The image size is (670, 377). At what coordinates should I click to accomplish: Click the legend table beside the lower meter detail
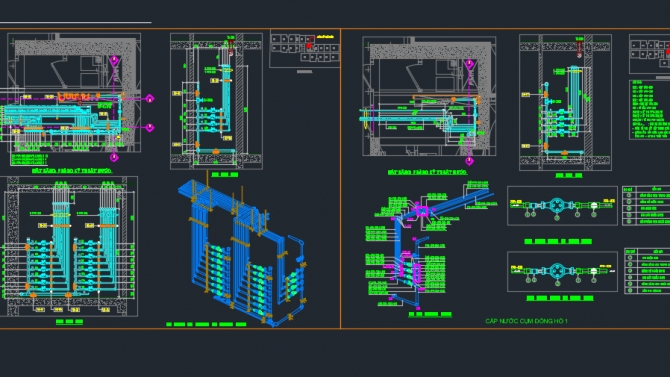point(647,271)
